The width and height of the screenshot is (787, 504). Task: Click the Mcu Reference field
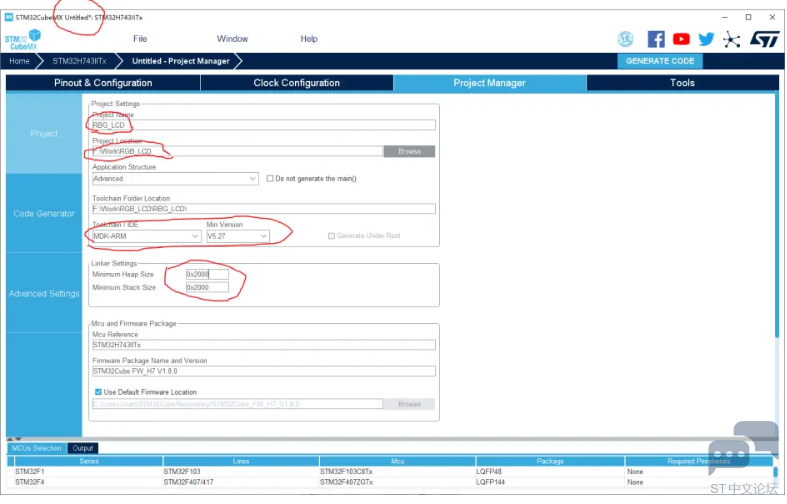tap(264, 345)
